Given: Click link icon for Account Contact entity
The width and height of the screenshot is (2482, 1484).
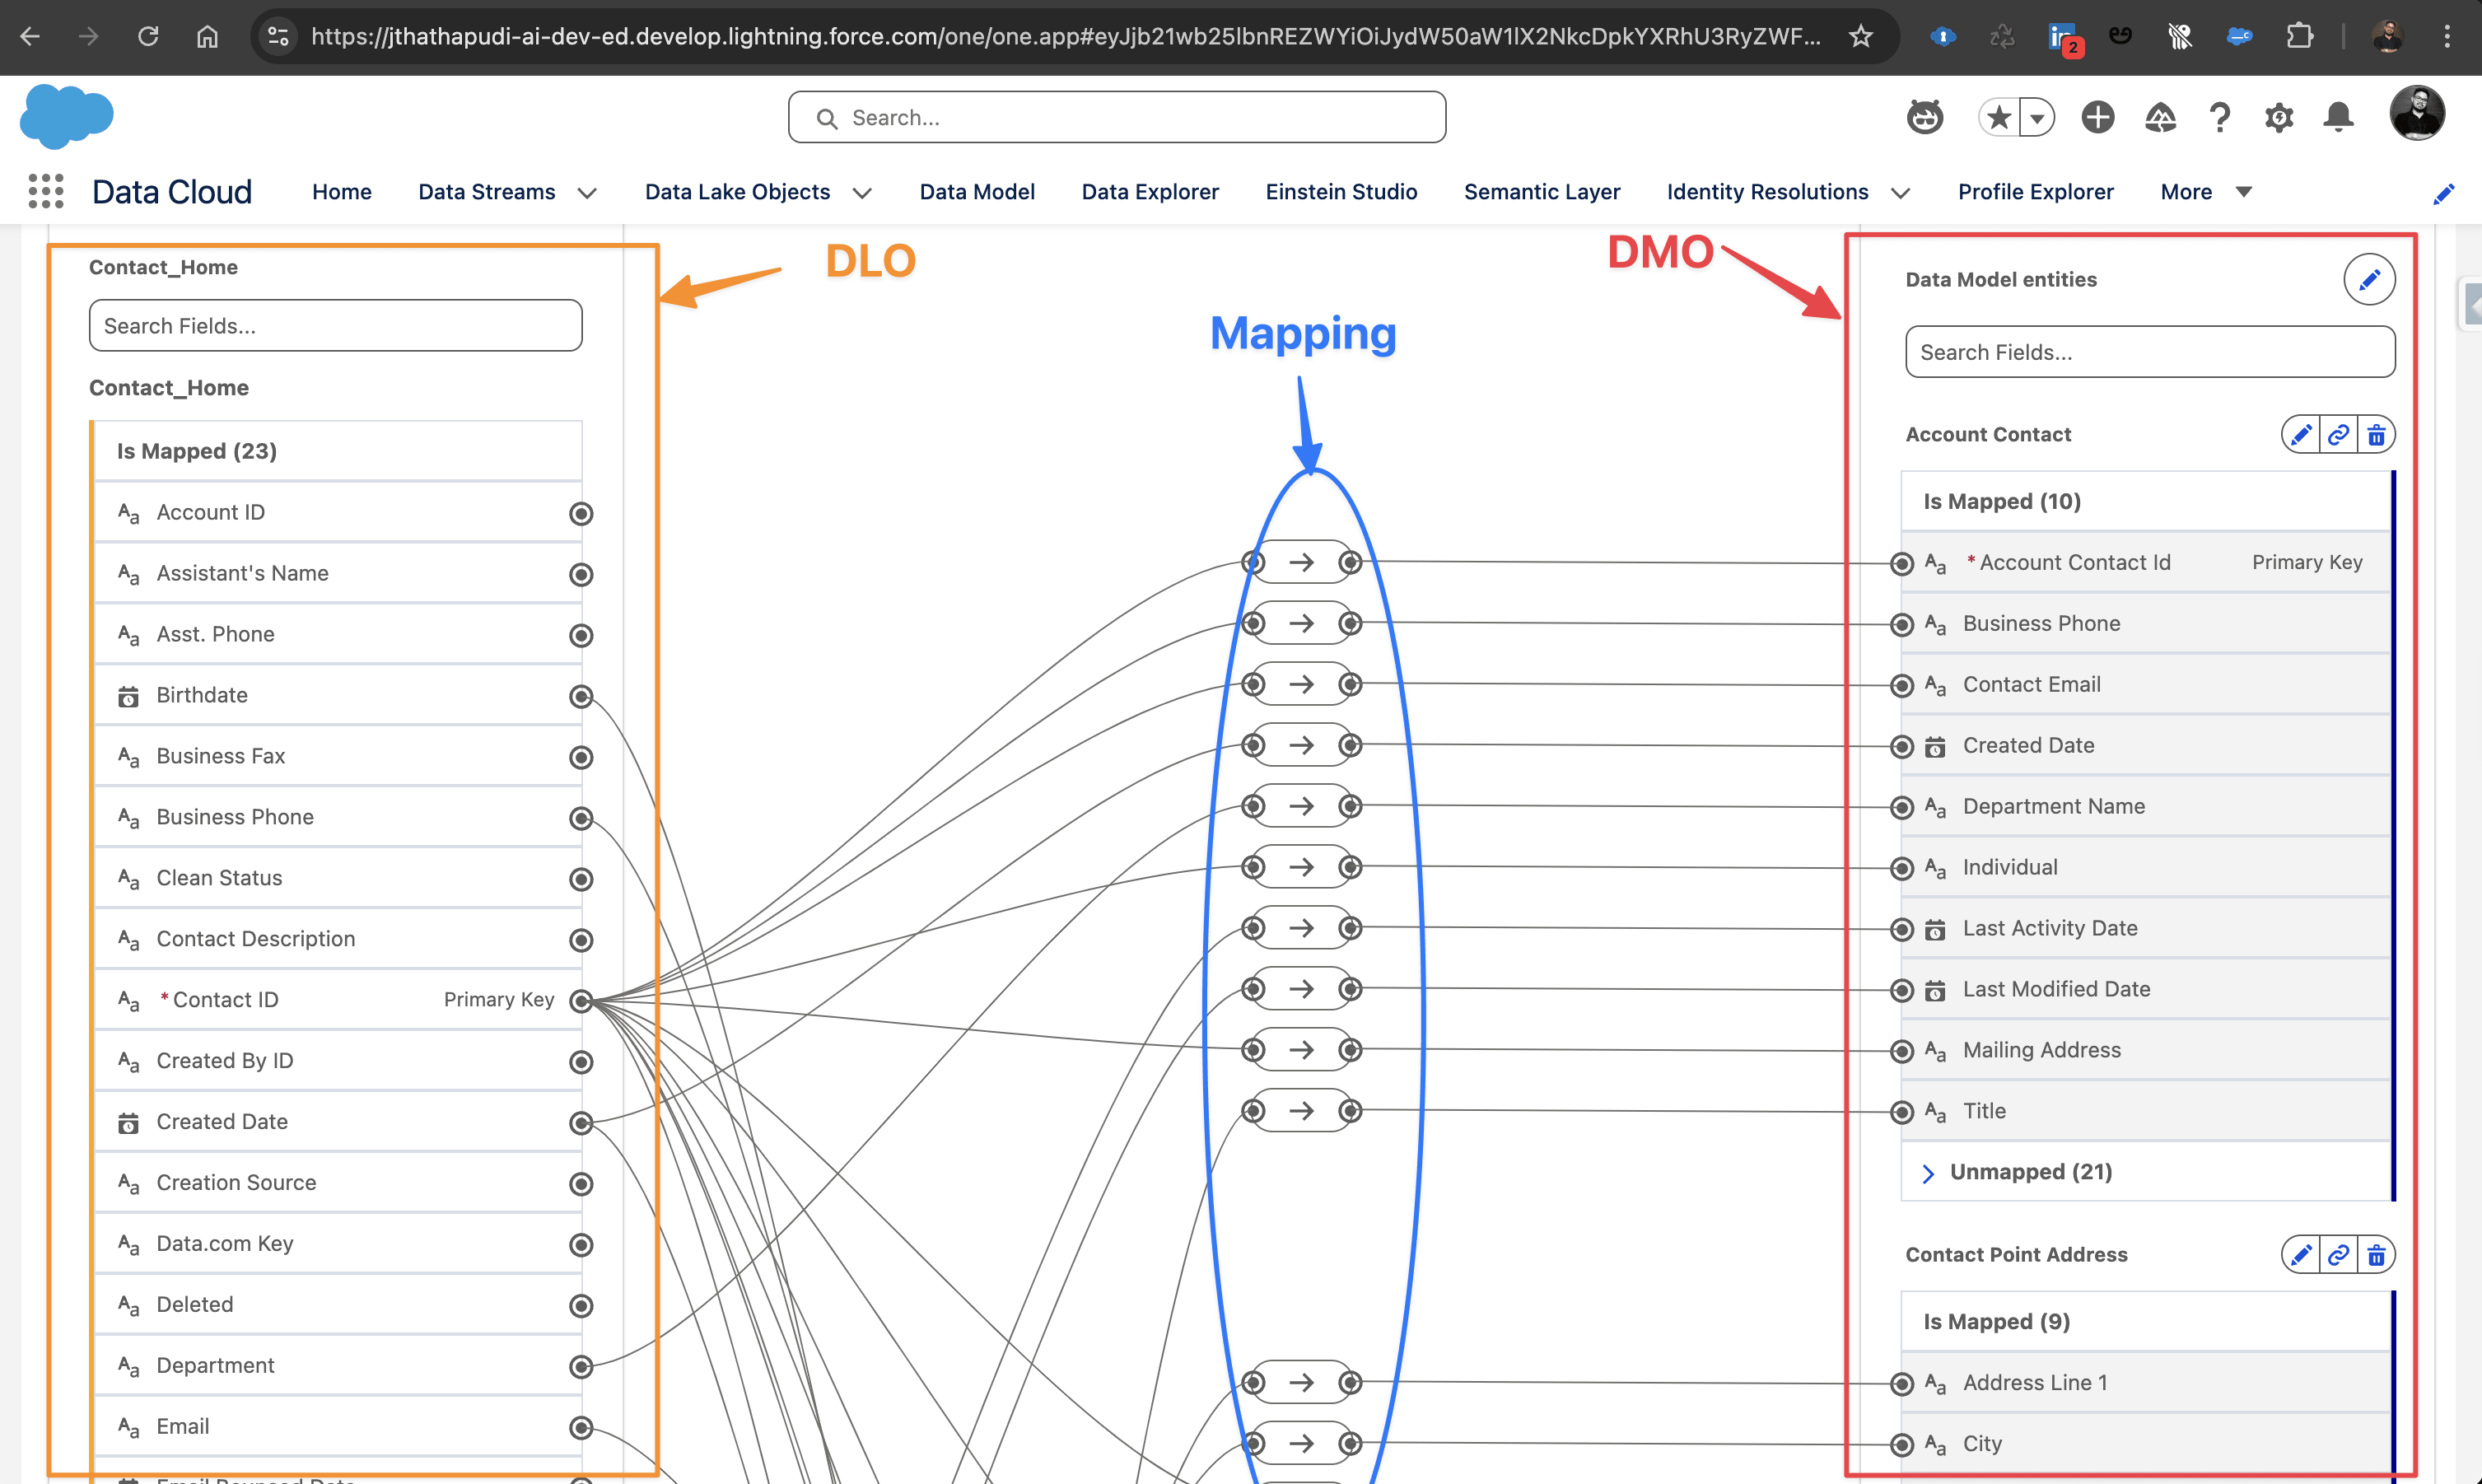Looking at the screenshot, I should [x=2338, y=435].
